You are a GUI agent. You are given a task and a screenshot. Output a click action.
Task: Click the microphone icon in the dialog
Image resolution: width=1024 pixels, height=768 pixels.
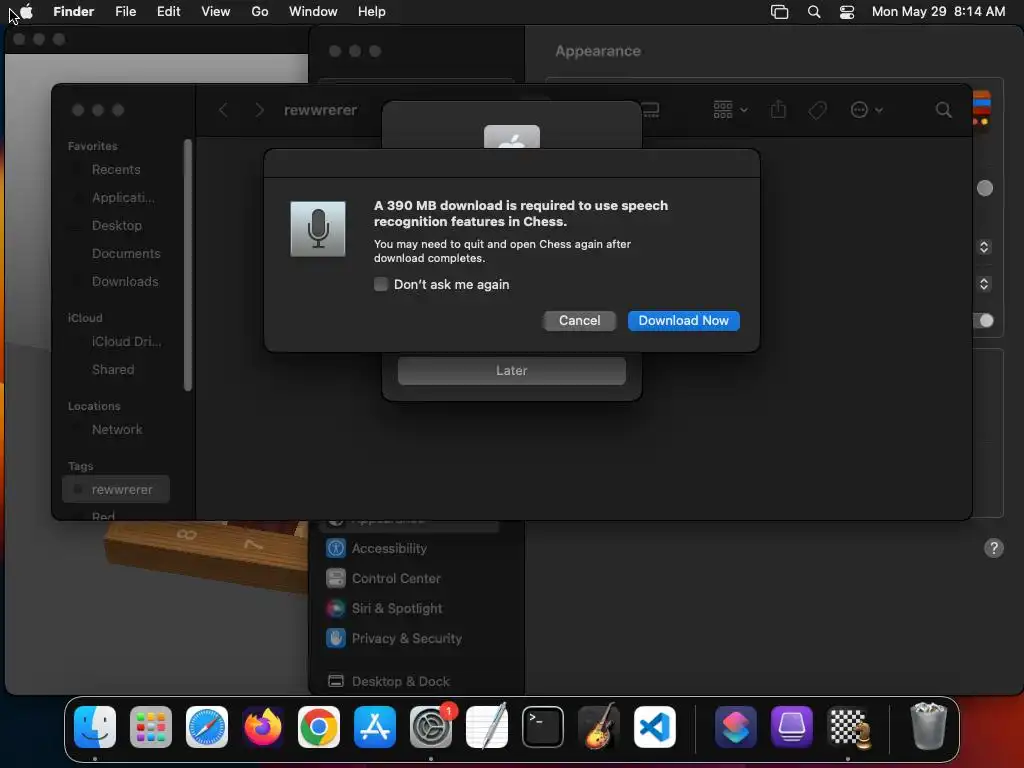tap(318, 229)
